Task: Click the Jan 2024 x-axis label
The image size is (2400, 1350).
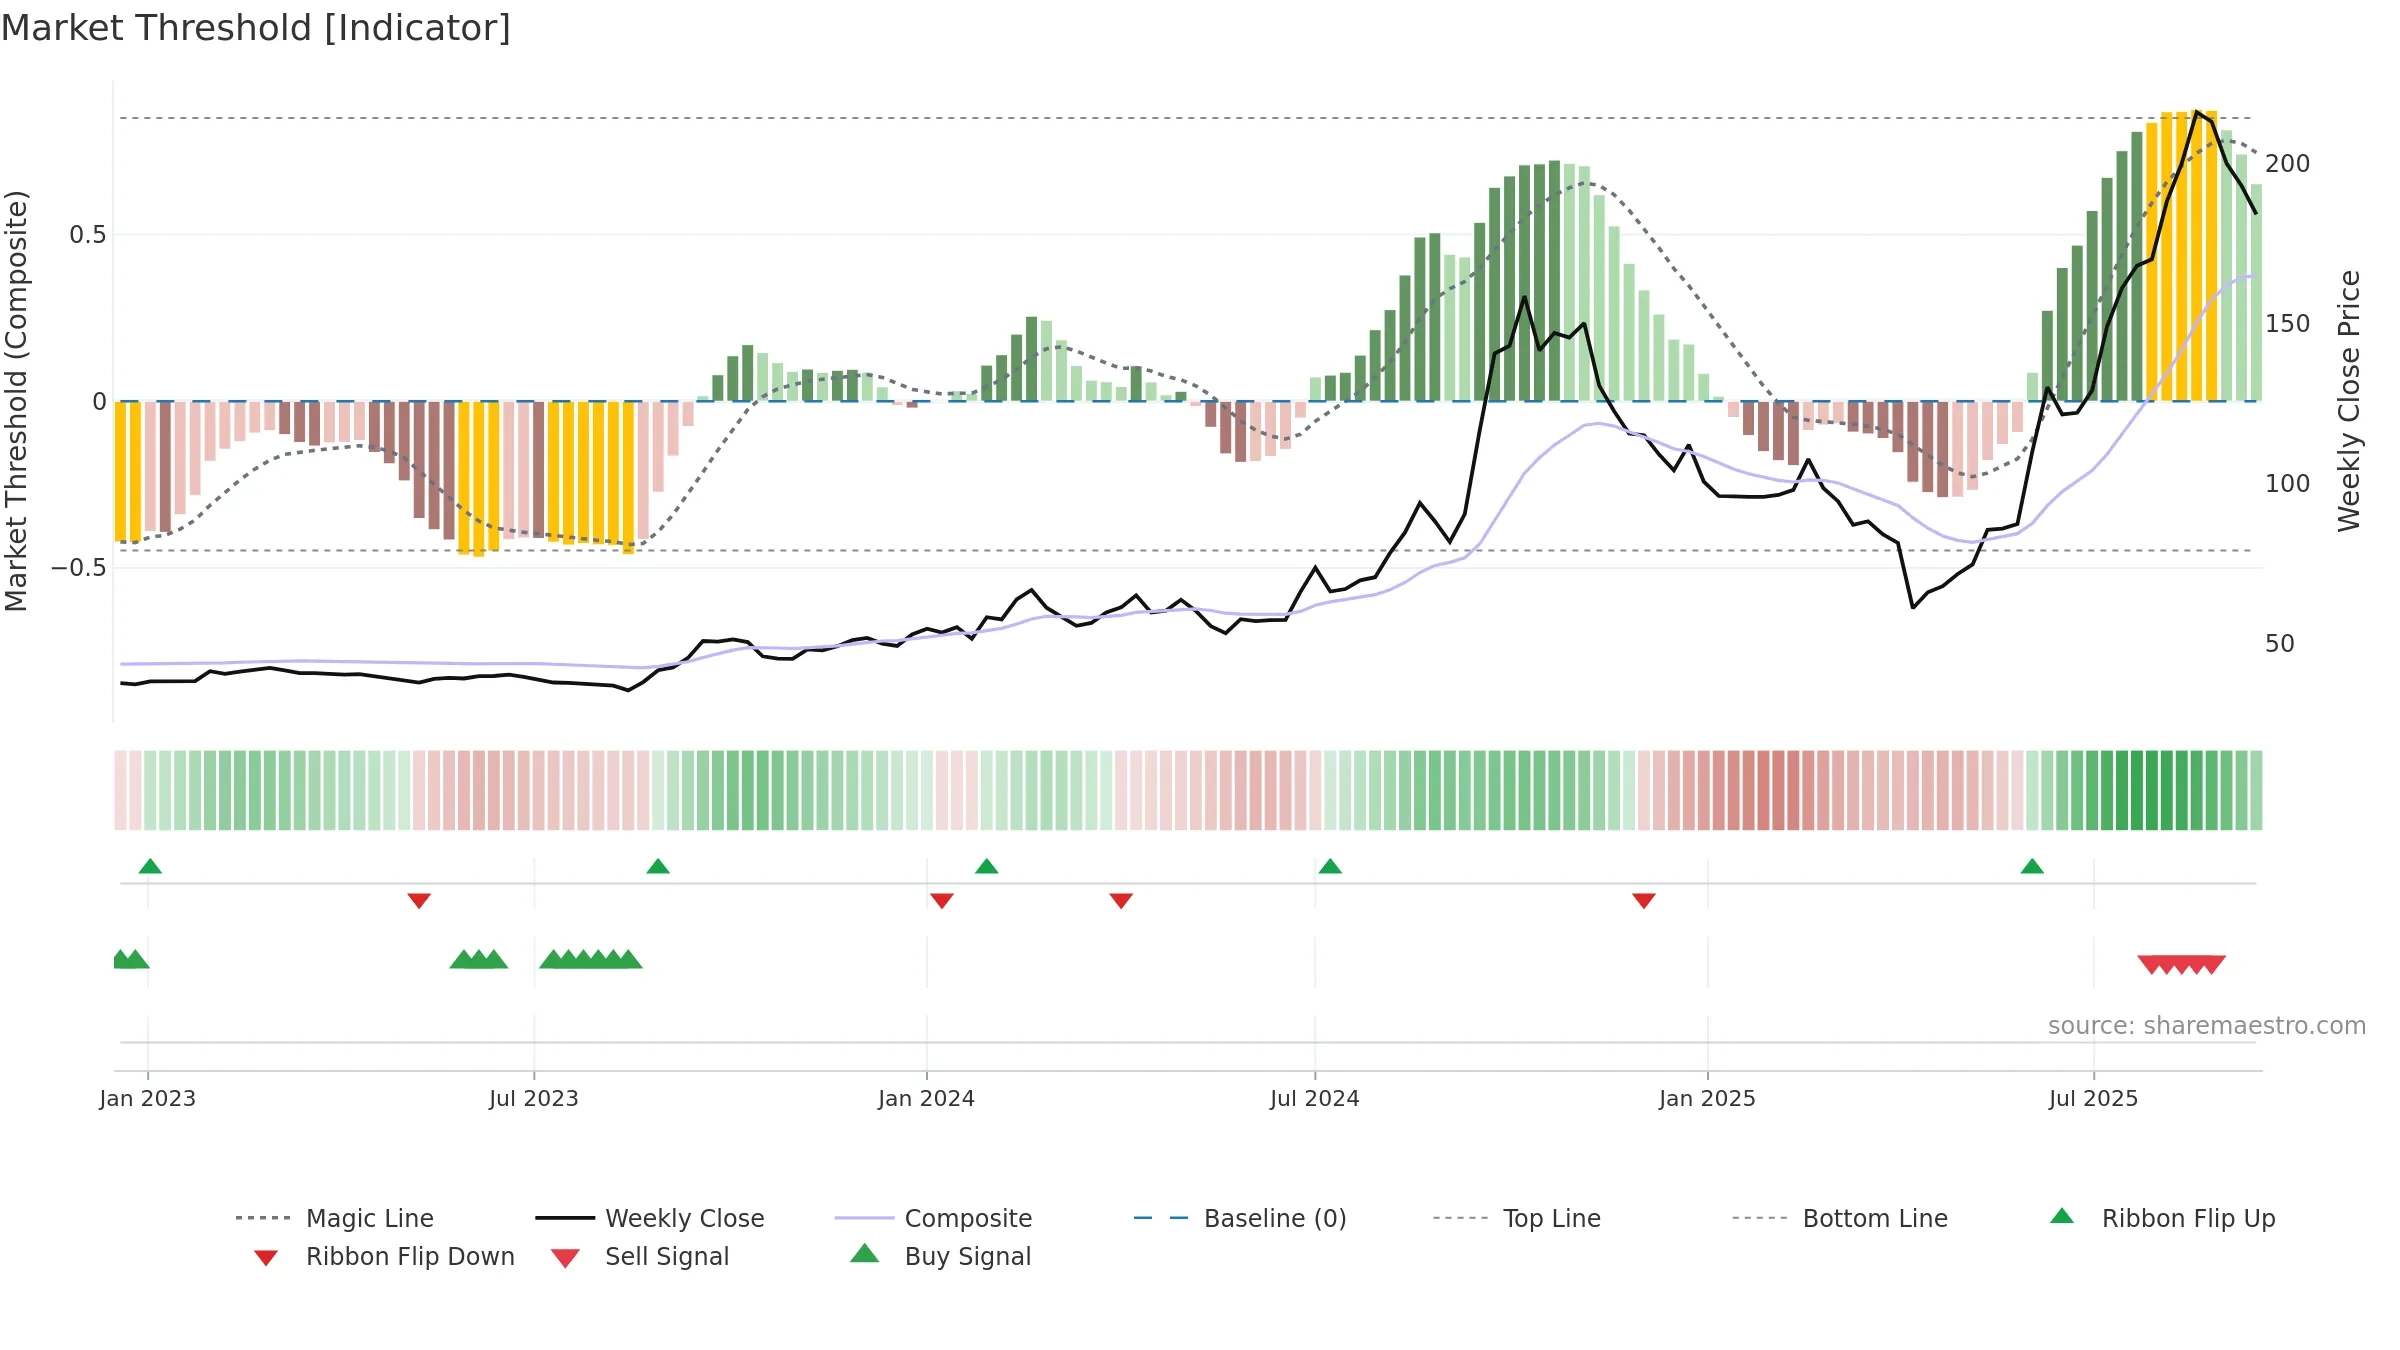Action: tap(927, 1098)
